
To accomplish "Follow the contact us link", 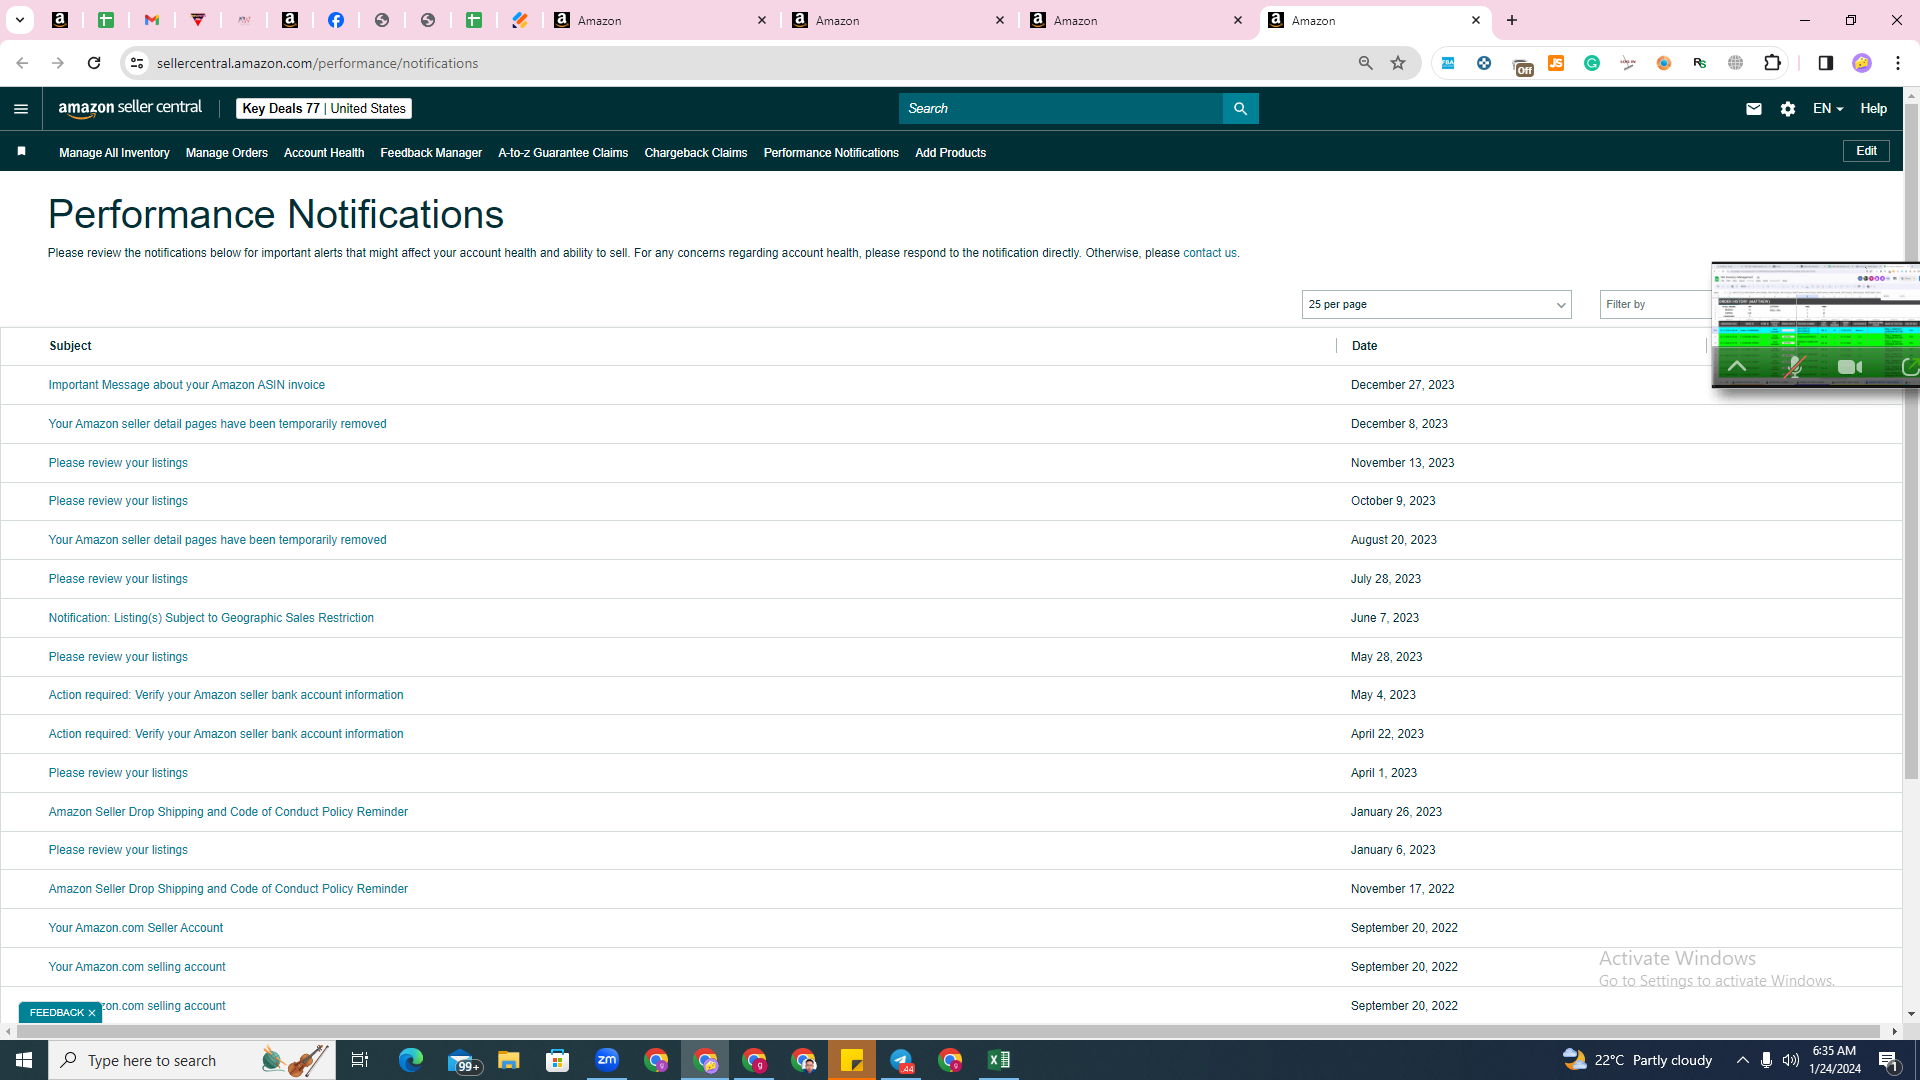I will pyautogui.click(x=1209, y=253).
